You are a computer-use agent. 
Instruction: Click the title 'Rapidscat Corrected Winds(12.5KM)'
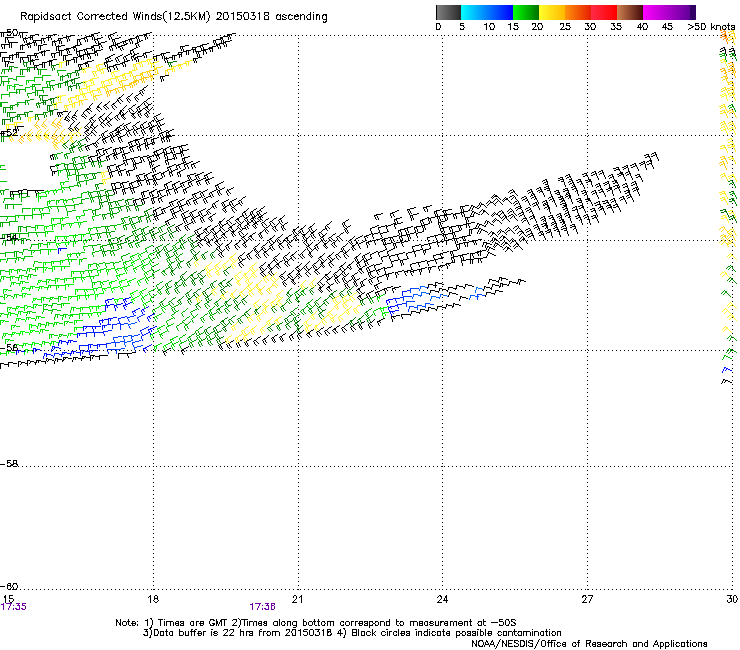[115, 17]
